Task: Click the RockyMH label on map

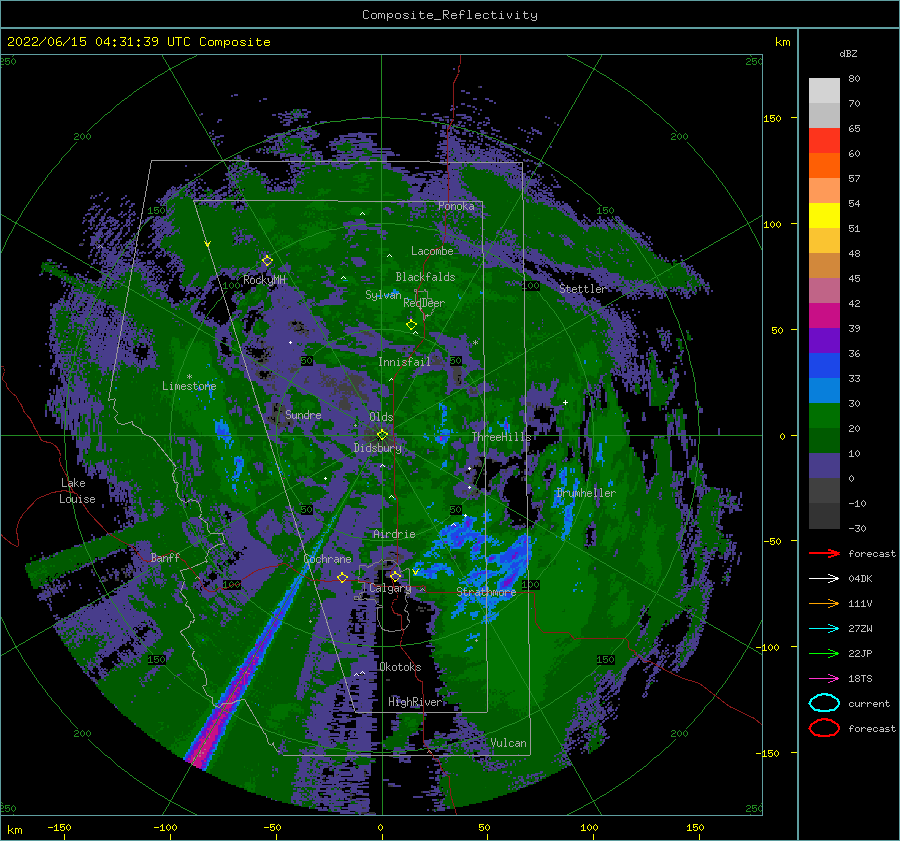Action: coord(264,280)
